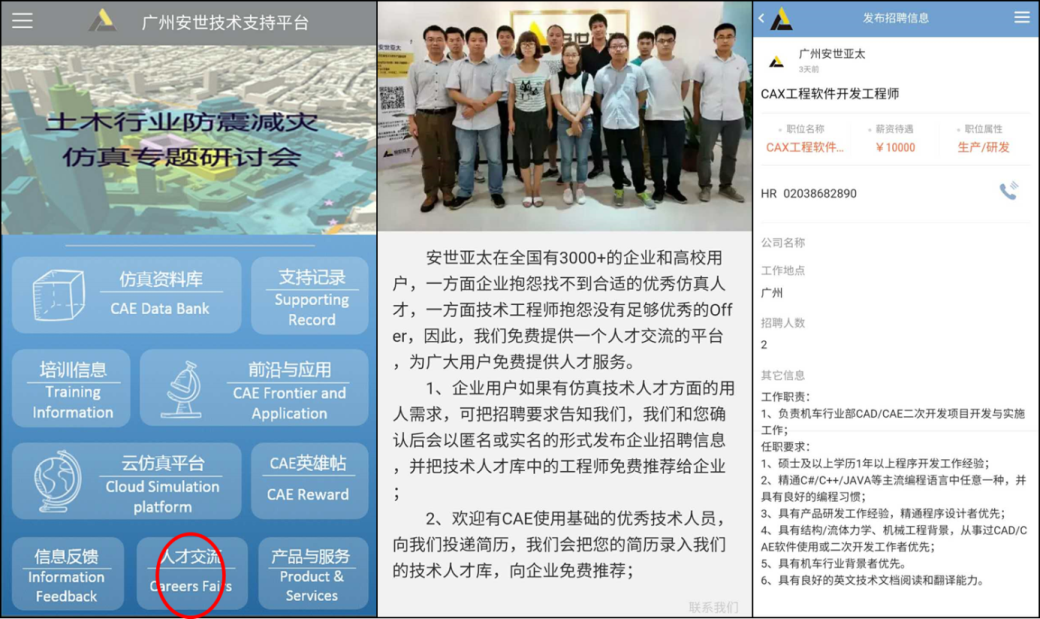Tap the 职位属性 value 生产/研发
Viewport: 1040px width, 619px height.
coord(984,147)
